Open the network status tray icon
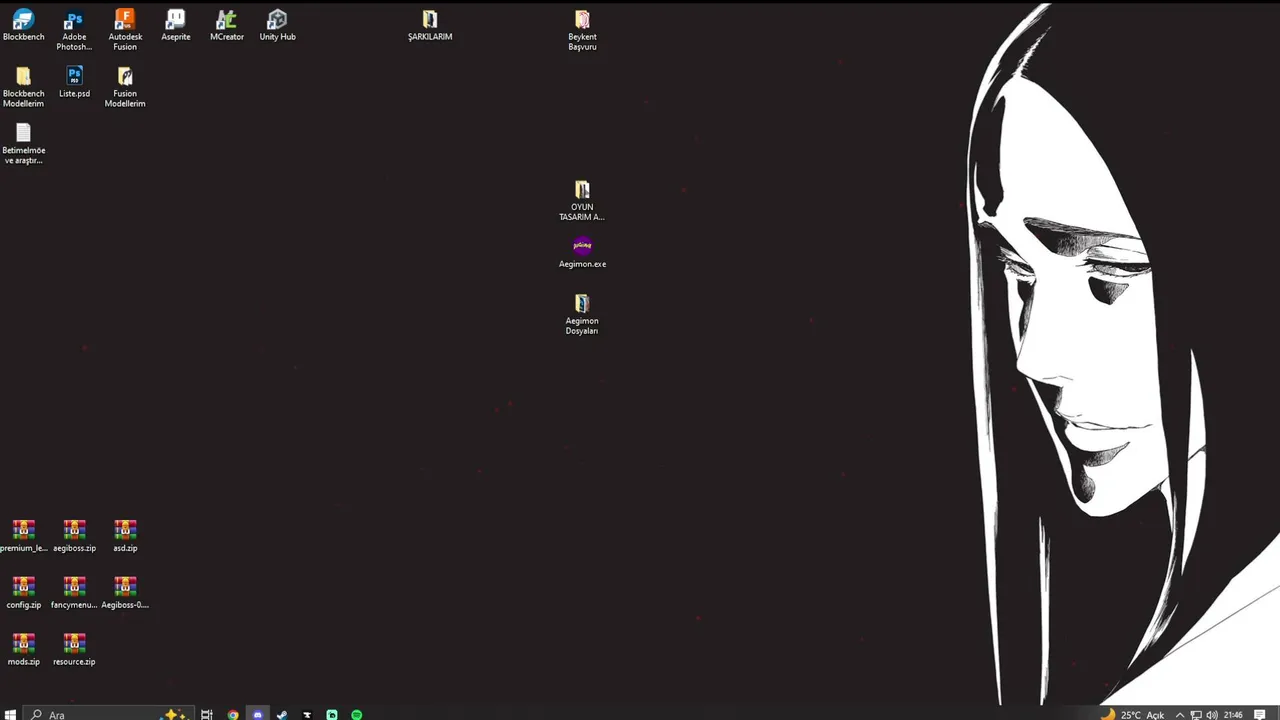 pyautogui.click(x=1196, y=714)
